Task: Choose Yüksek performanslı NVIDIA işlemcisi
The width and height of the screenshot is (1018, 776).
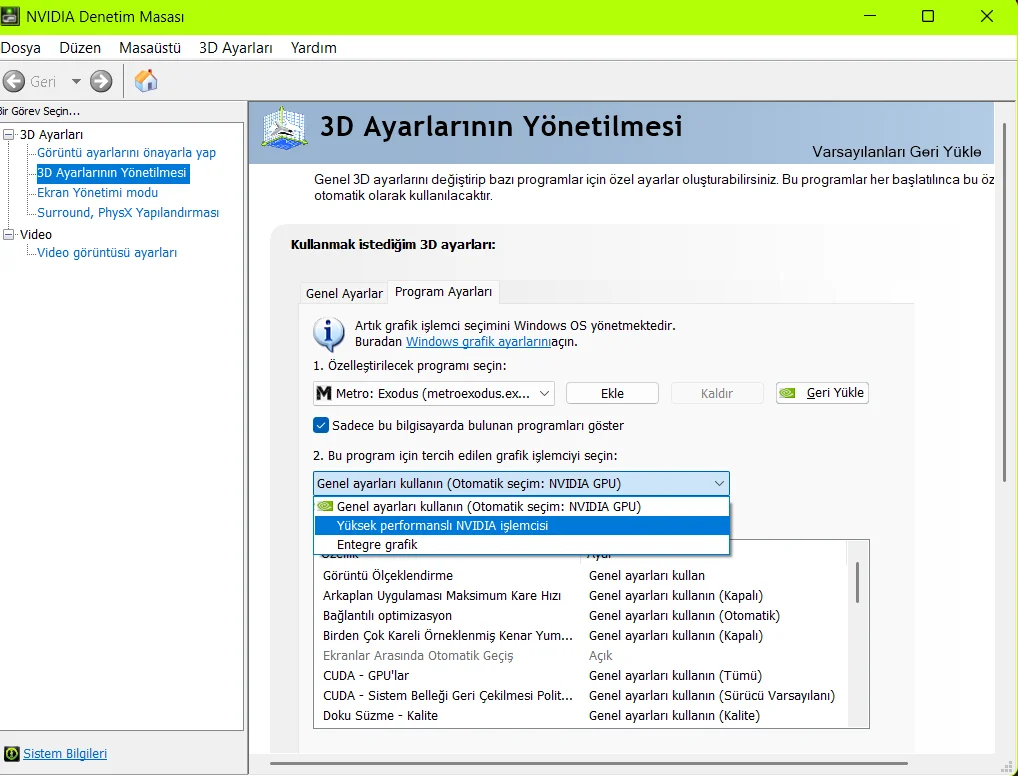Action: coord(521,525)
